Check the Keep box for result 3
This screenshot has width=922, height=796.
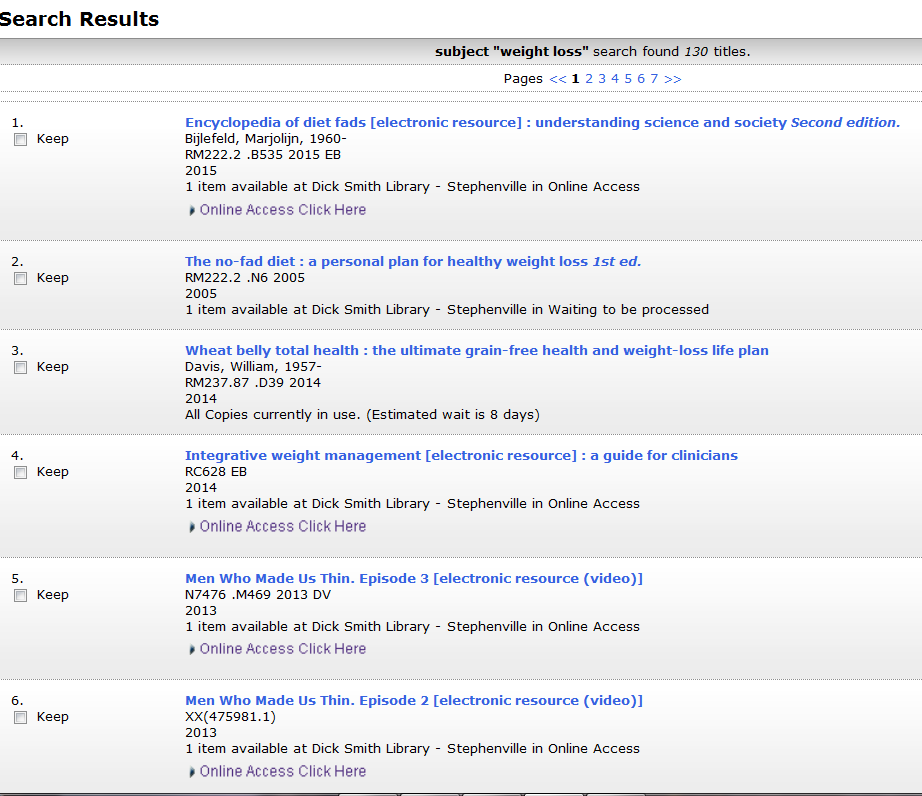pyautogui.click(x=21, y=367)
